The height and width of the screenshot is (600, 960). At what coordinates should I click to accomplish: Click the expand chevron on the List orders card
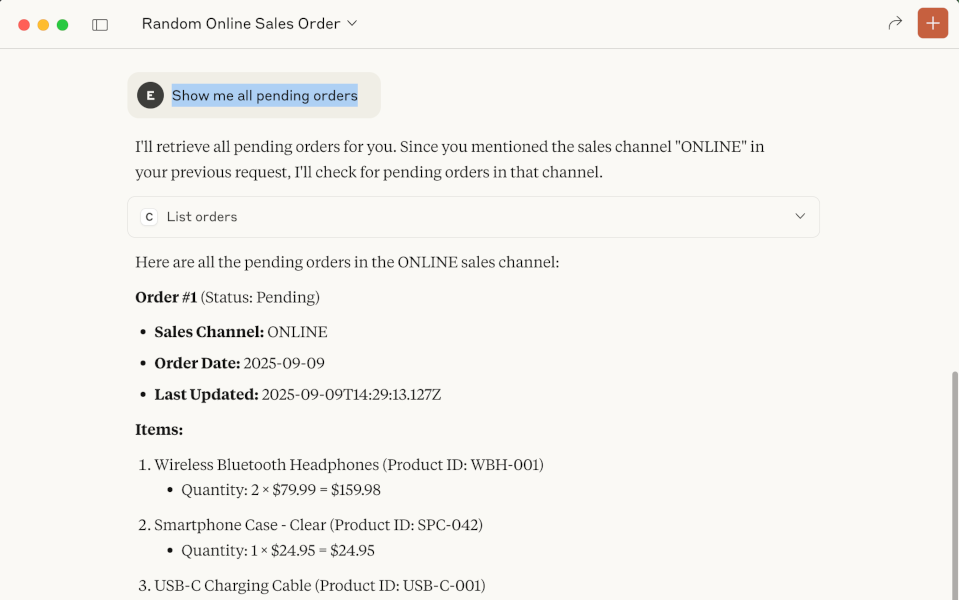click(x=799, y=216)
